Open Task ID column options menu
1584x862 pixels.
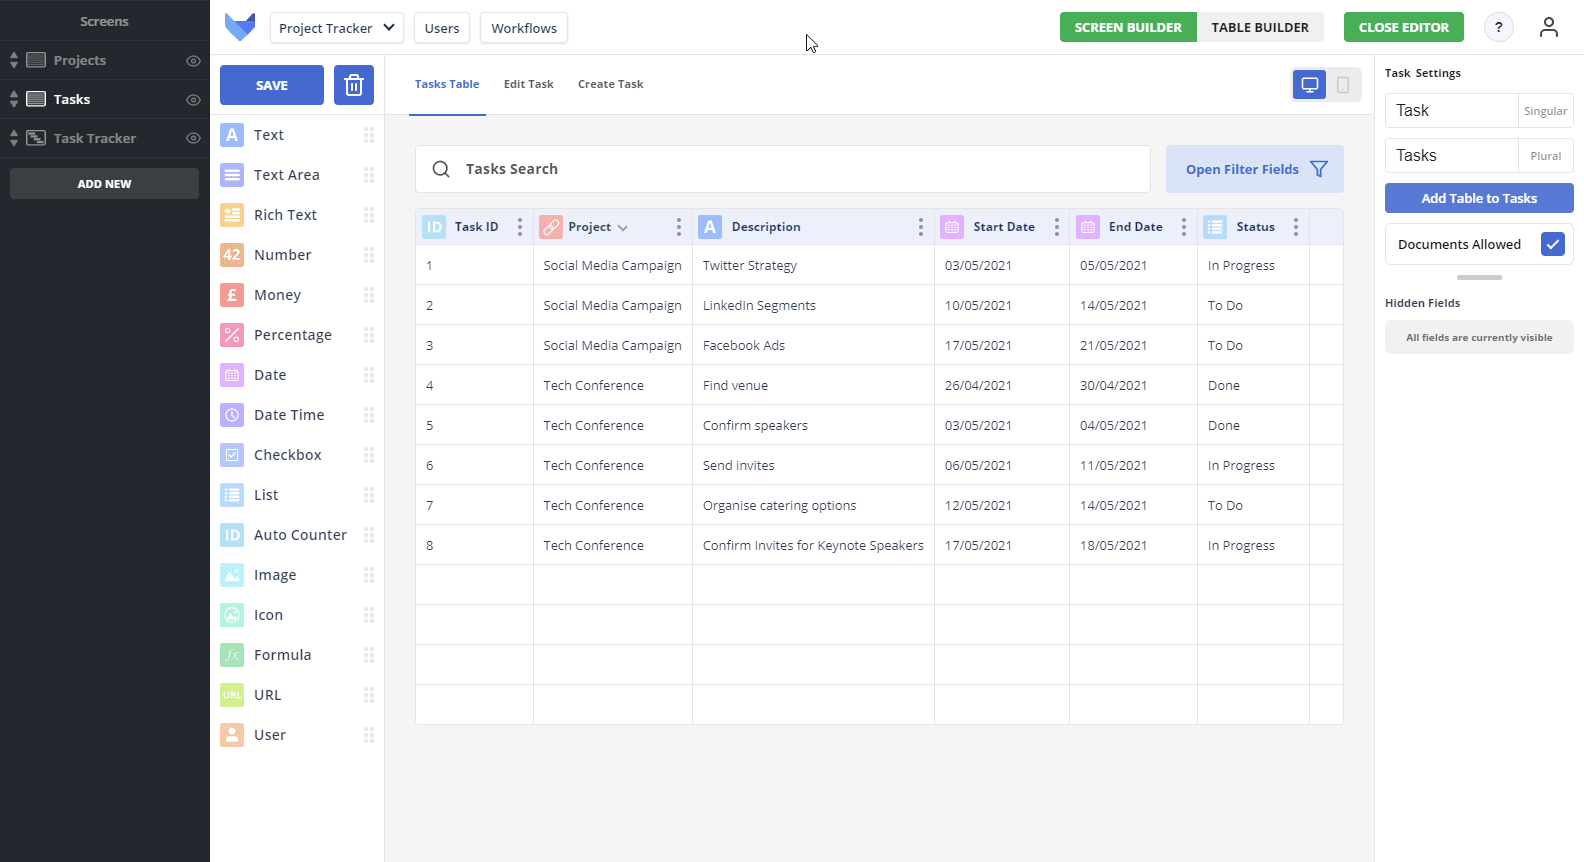pyautogui.click(x=520, y=227)
